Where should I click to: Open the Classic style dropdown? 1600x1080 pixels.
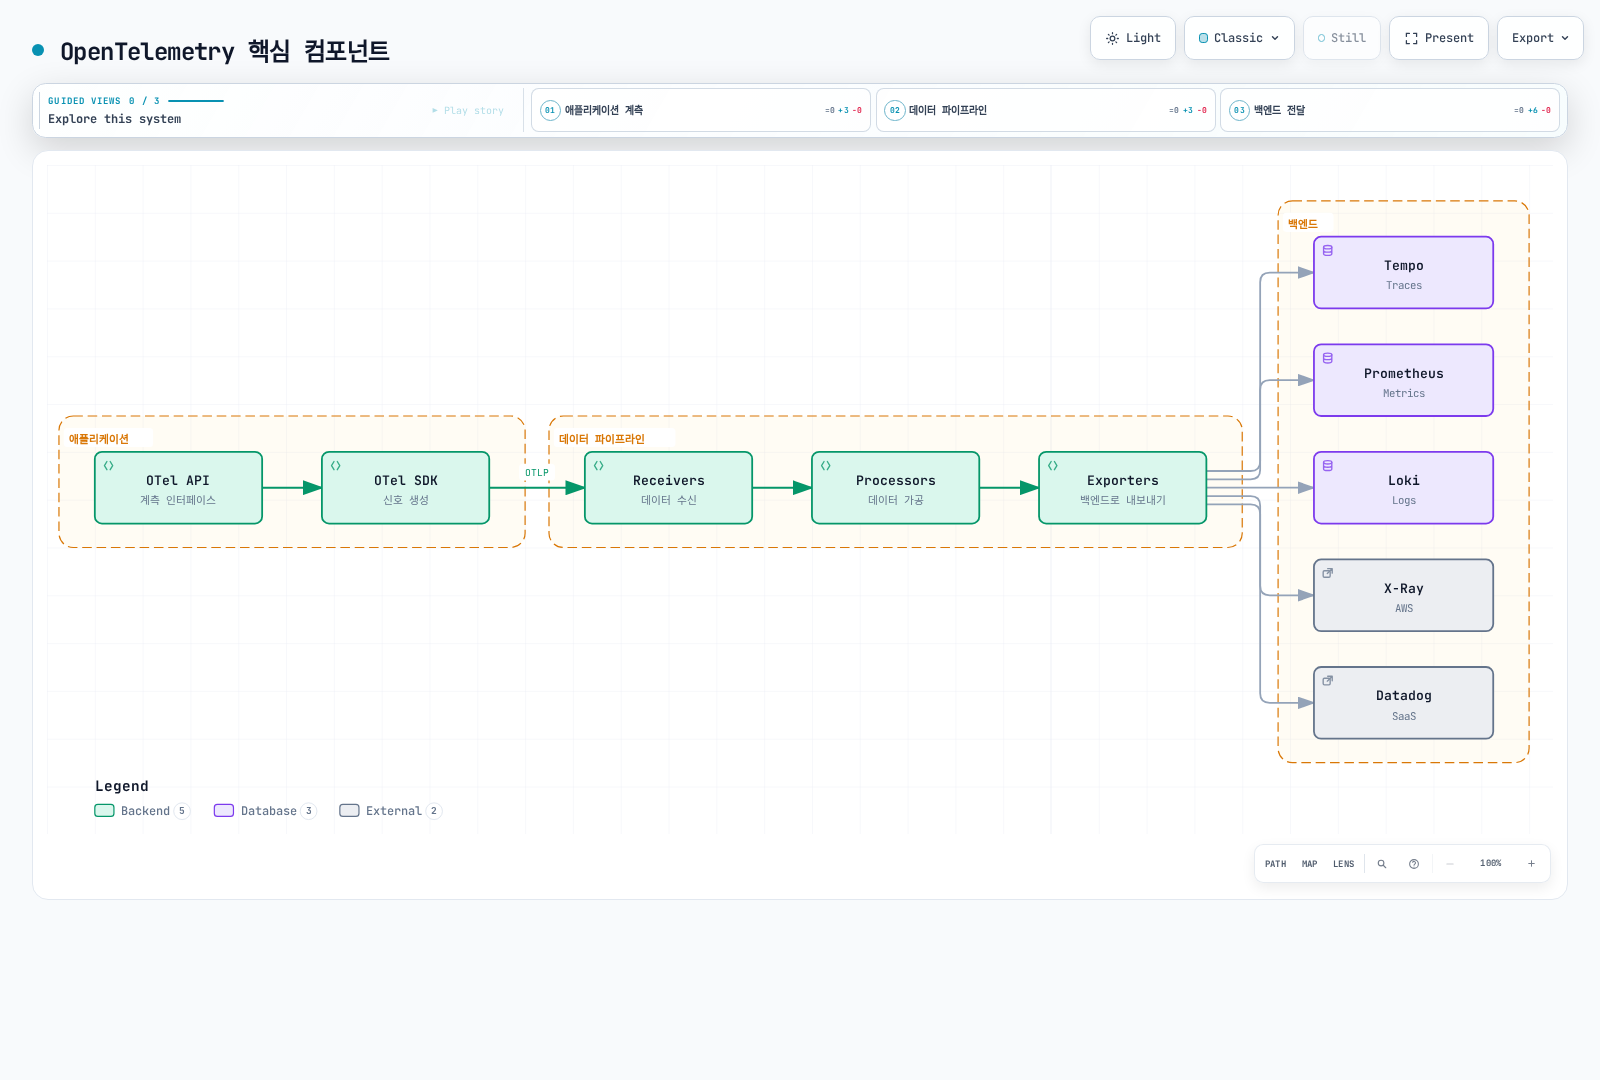(x=1239, y=38)
